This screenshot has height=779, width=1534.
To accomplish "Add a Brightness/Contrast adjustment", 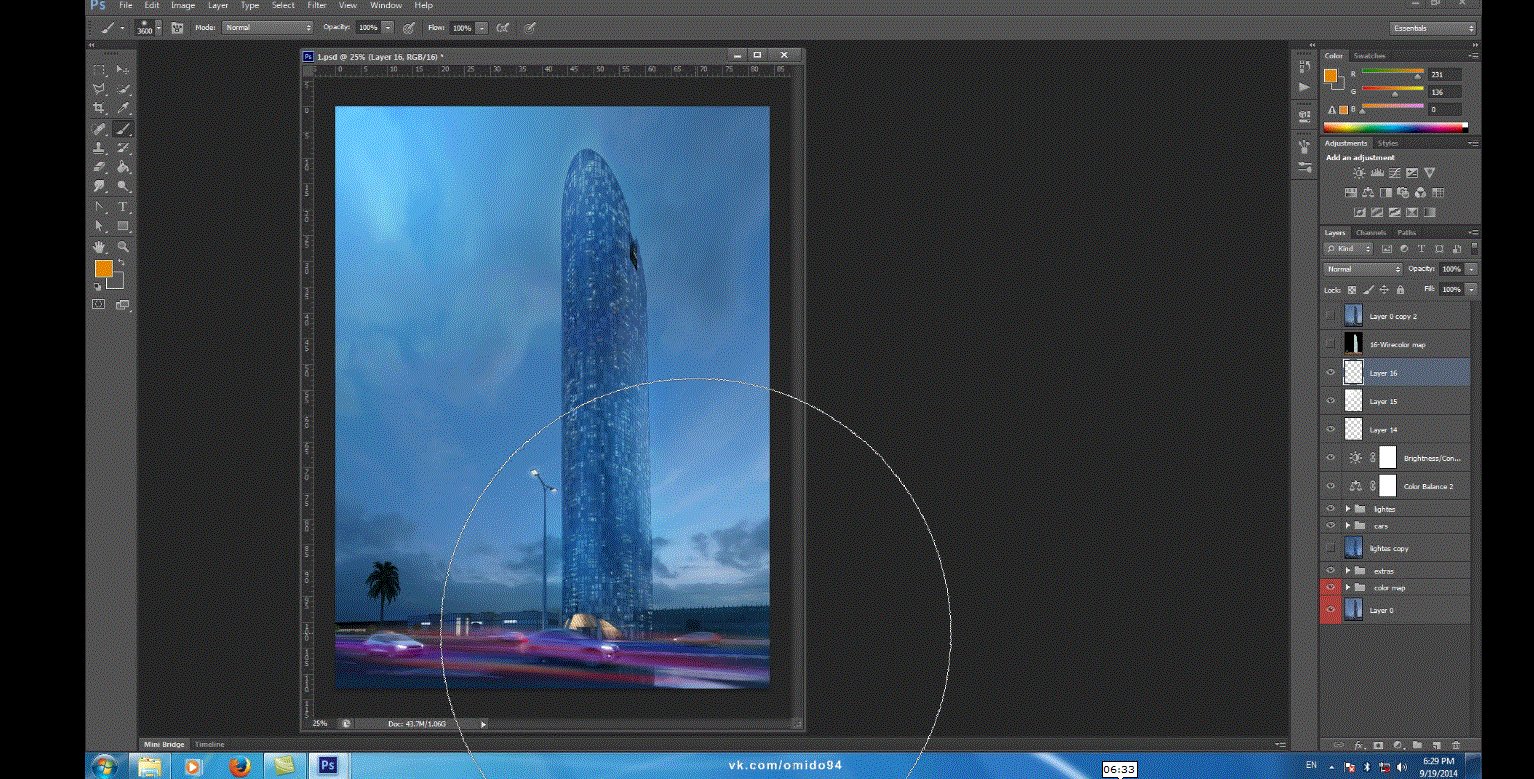I will point(1359,173).
